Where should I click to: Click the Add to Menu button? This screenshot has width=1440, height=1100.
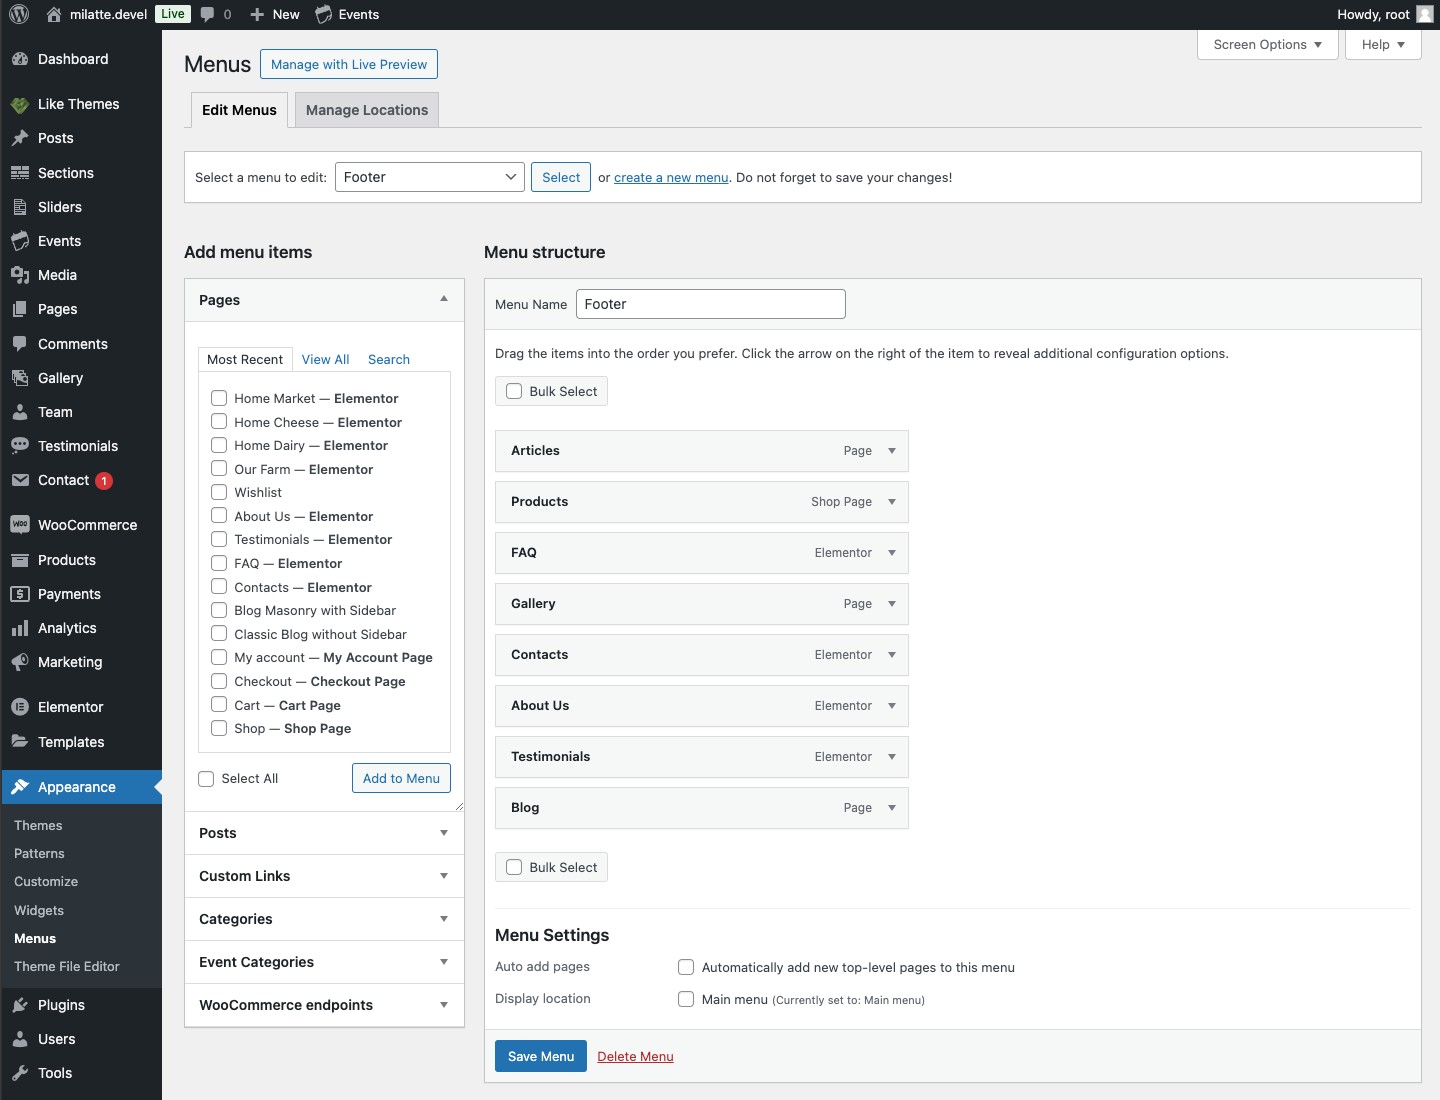pyautogui.click(x=401, y=778)
